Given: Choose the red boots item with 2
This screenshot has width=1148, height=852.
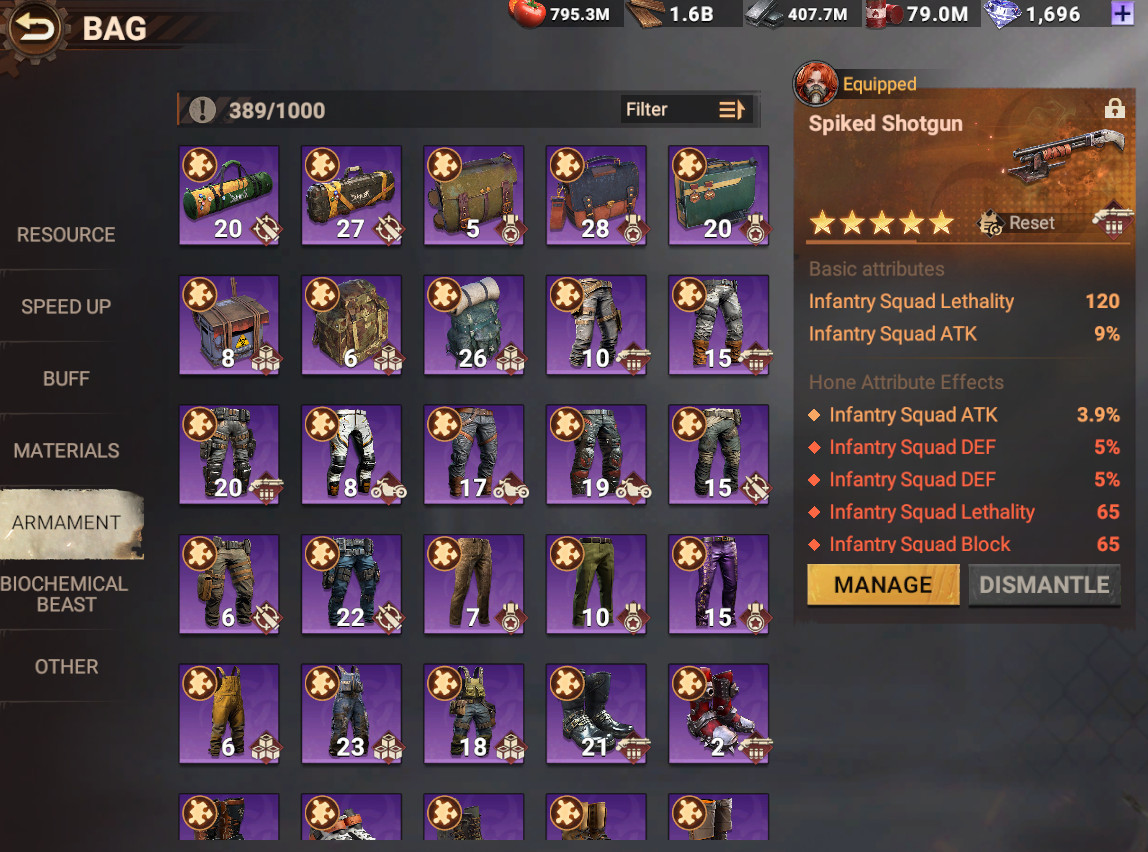Looking at the screenshot, I should coord(718,714).
